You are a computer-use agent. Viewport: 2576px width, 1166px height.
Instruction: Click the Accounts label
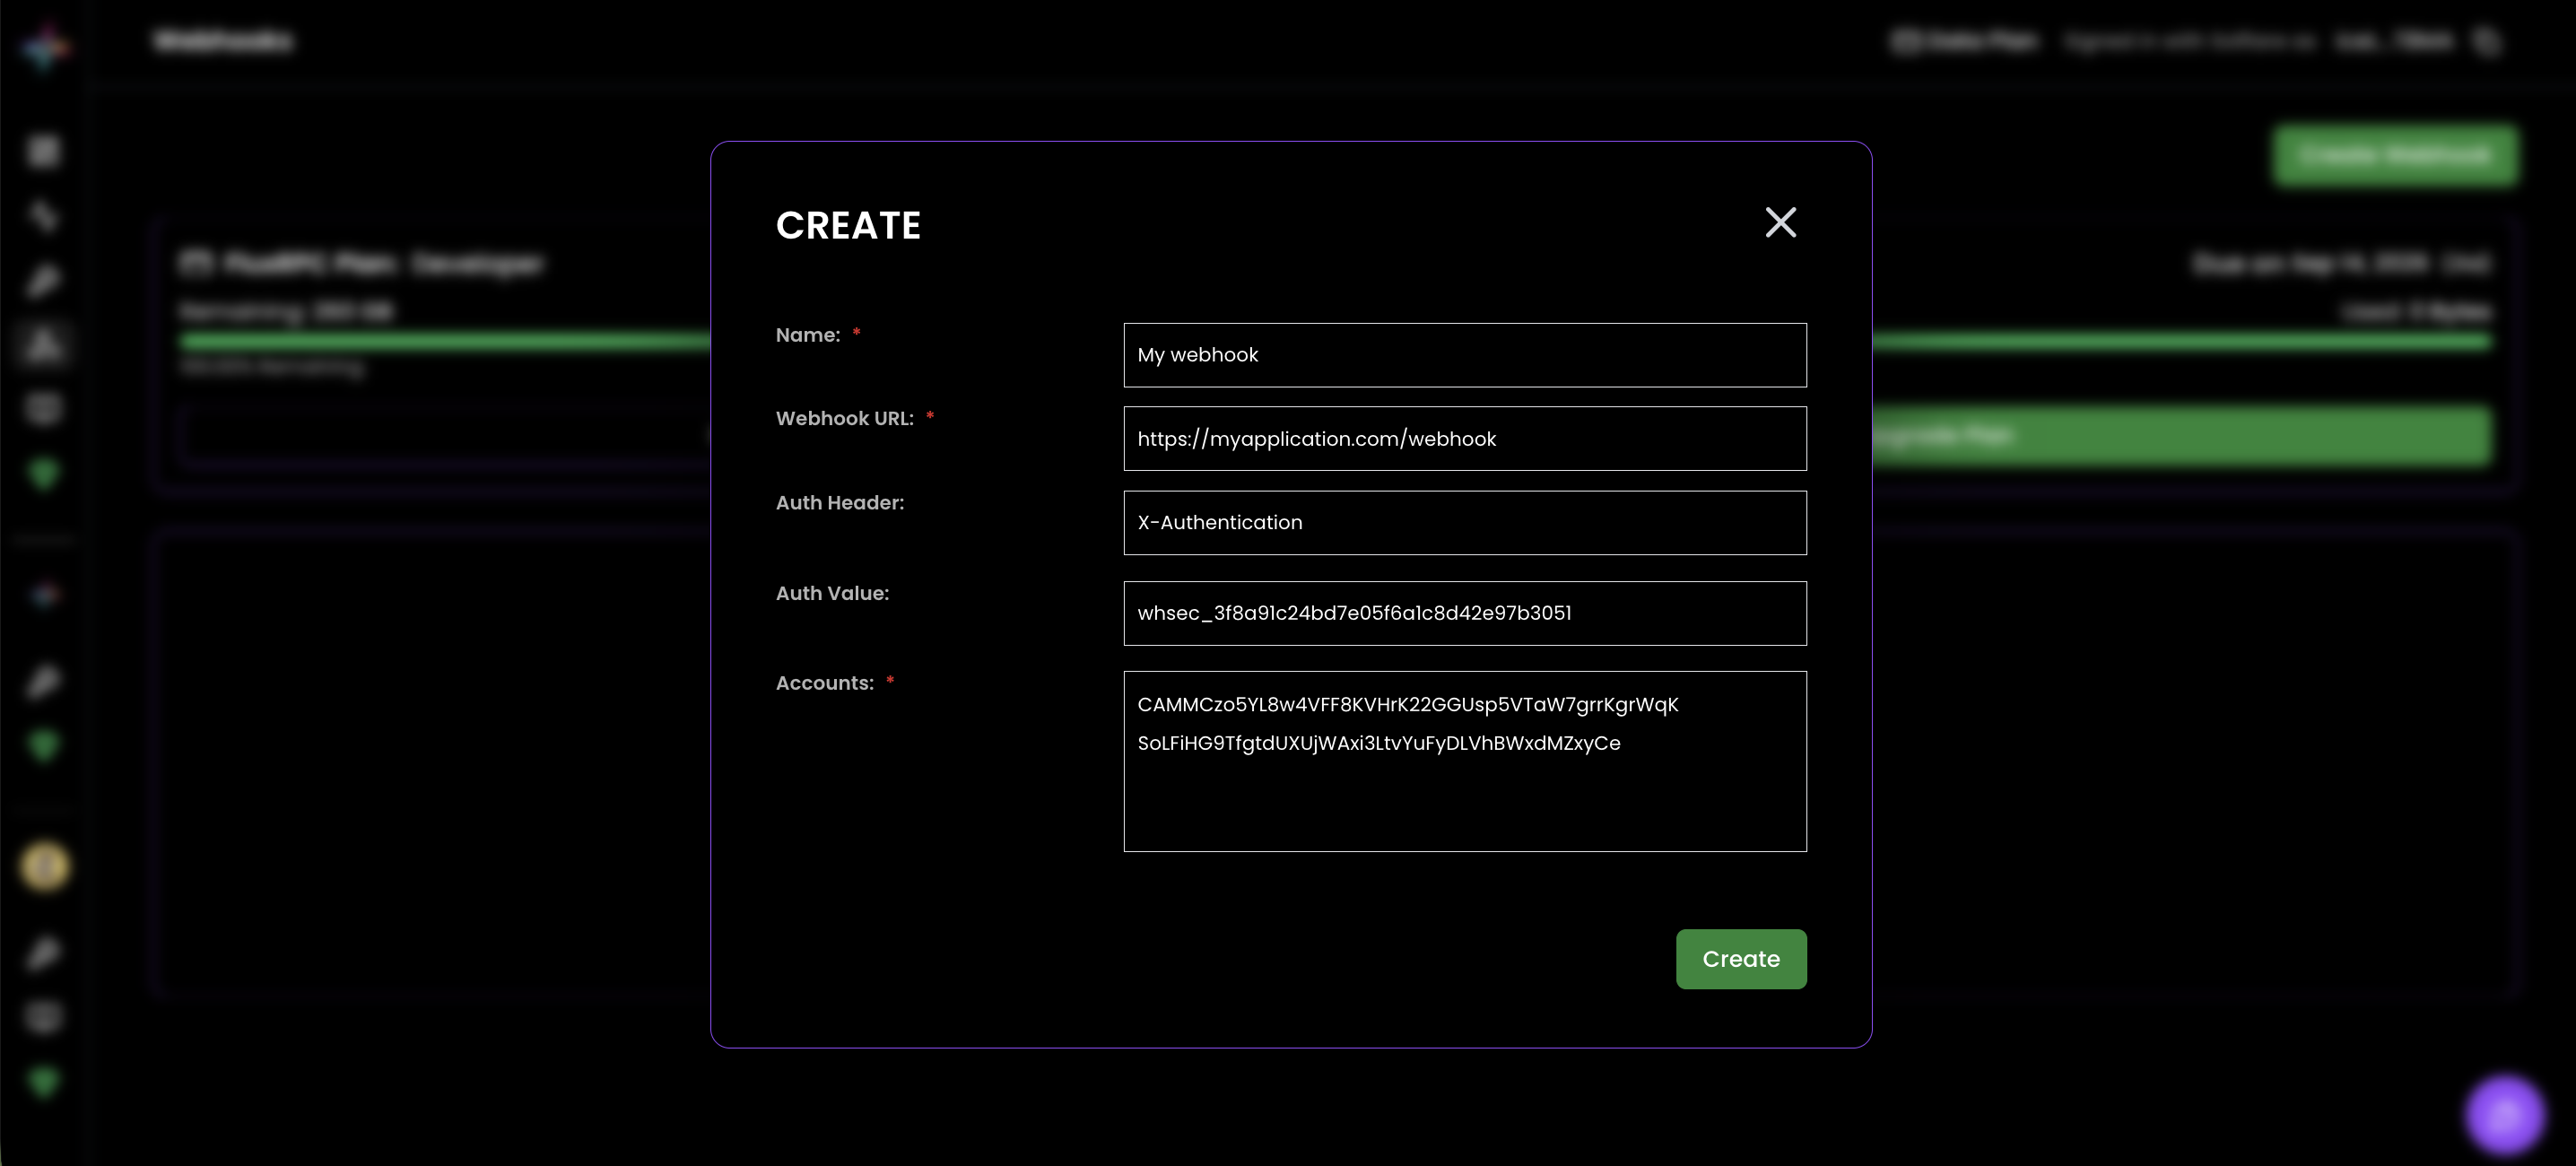click(825, 683)
